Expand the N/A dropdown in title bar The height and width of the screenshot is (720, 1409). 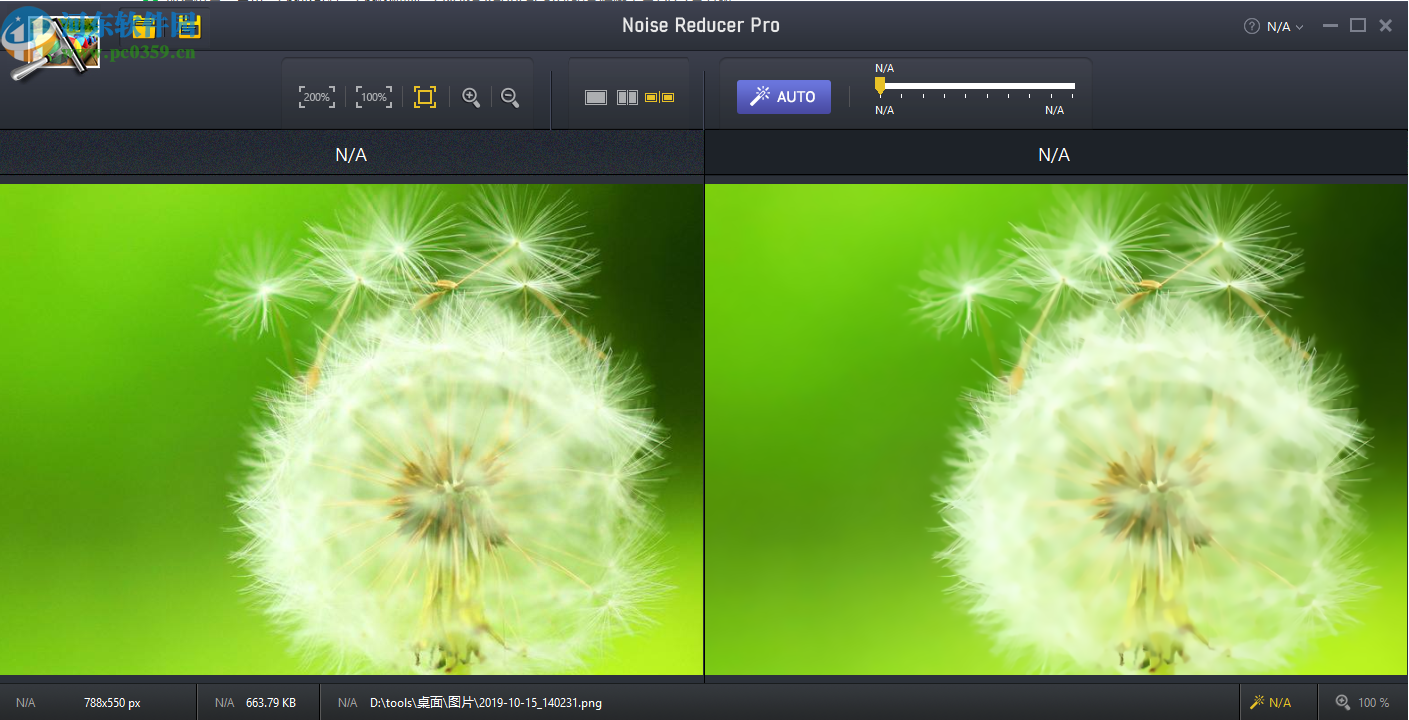(1285, 27)
